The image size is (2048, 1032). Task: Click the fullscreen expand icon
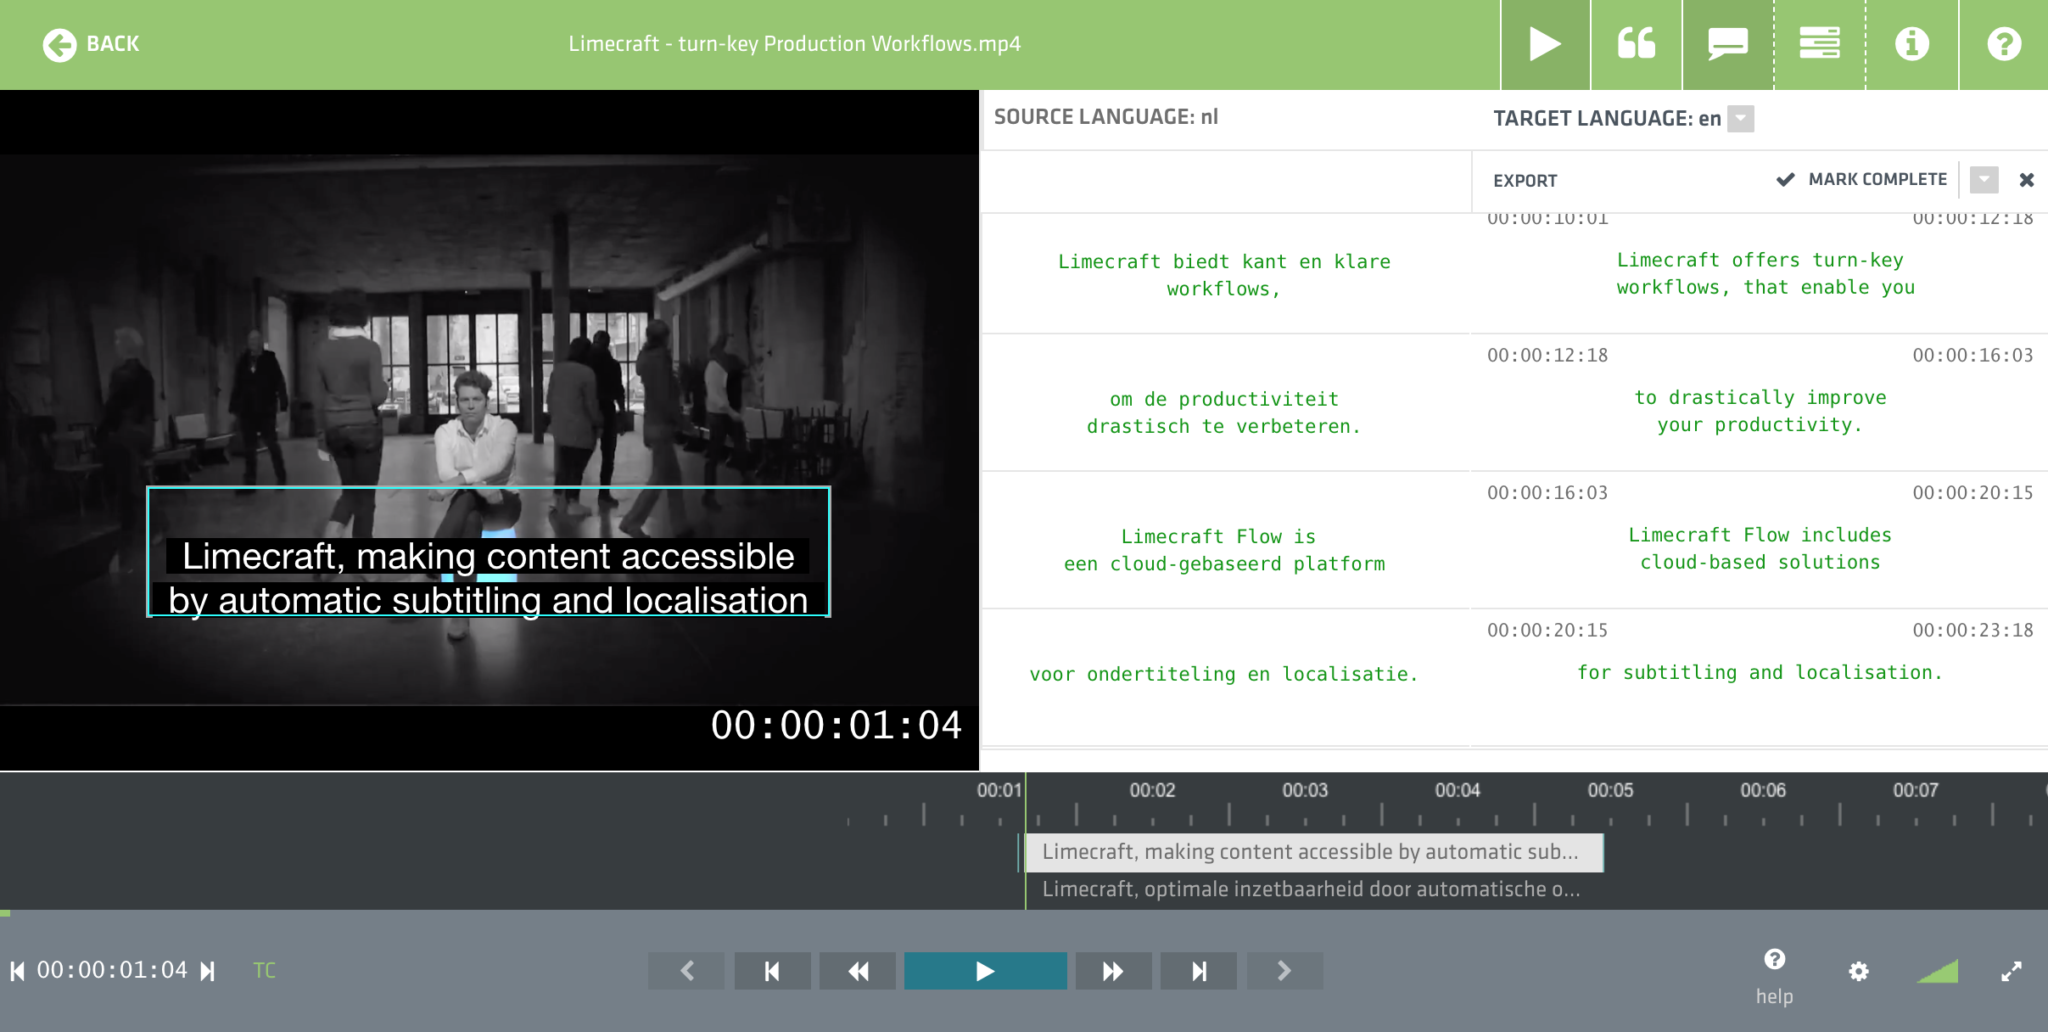(2013, 970)
